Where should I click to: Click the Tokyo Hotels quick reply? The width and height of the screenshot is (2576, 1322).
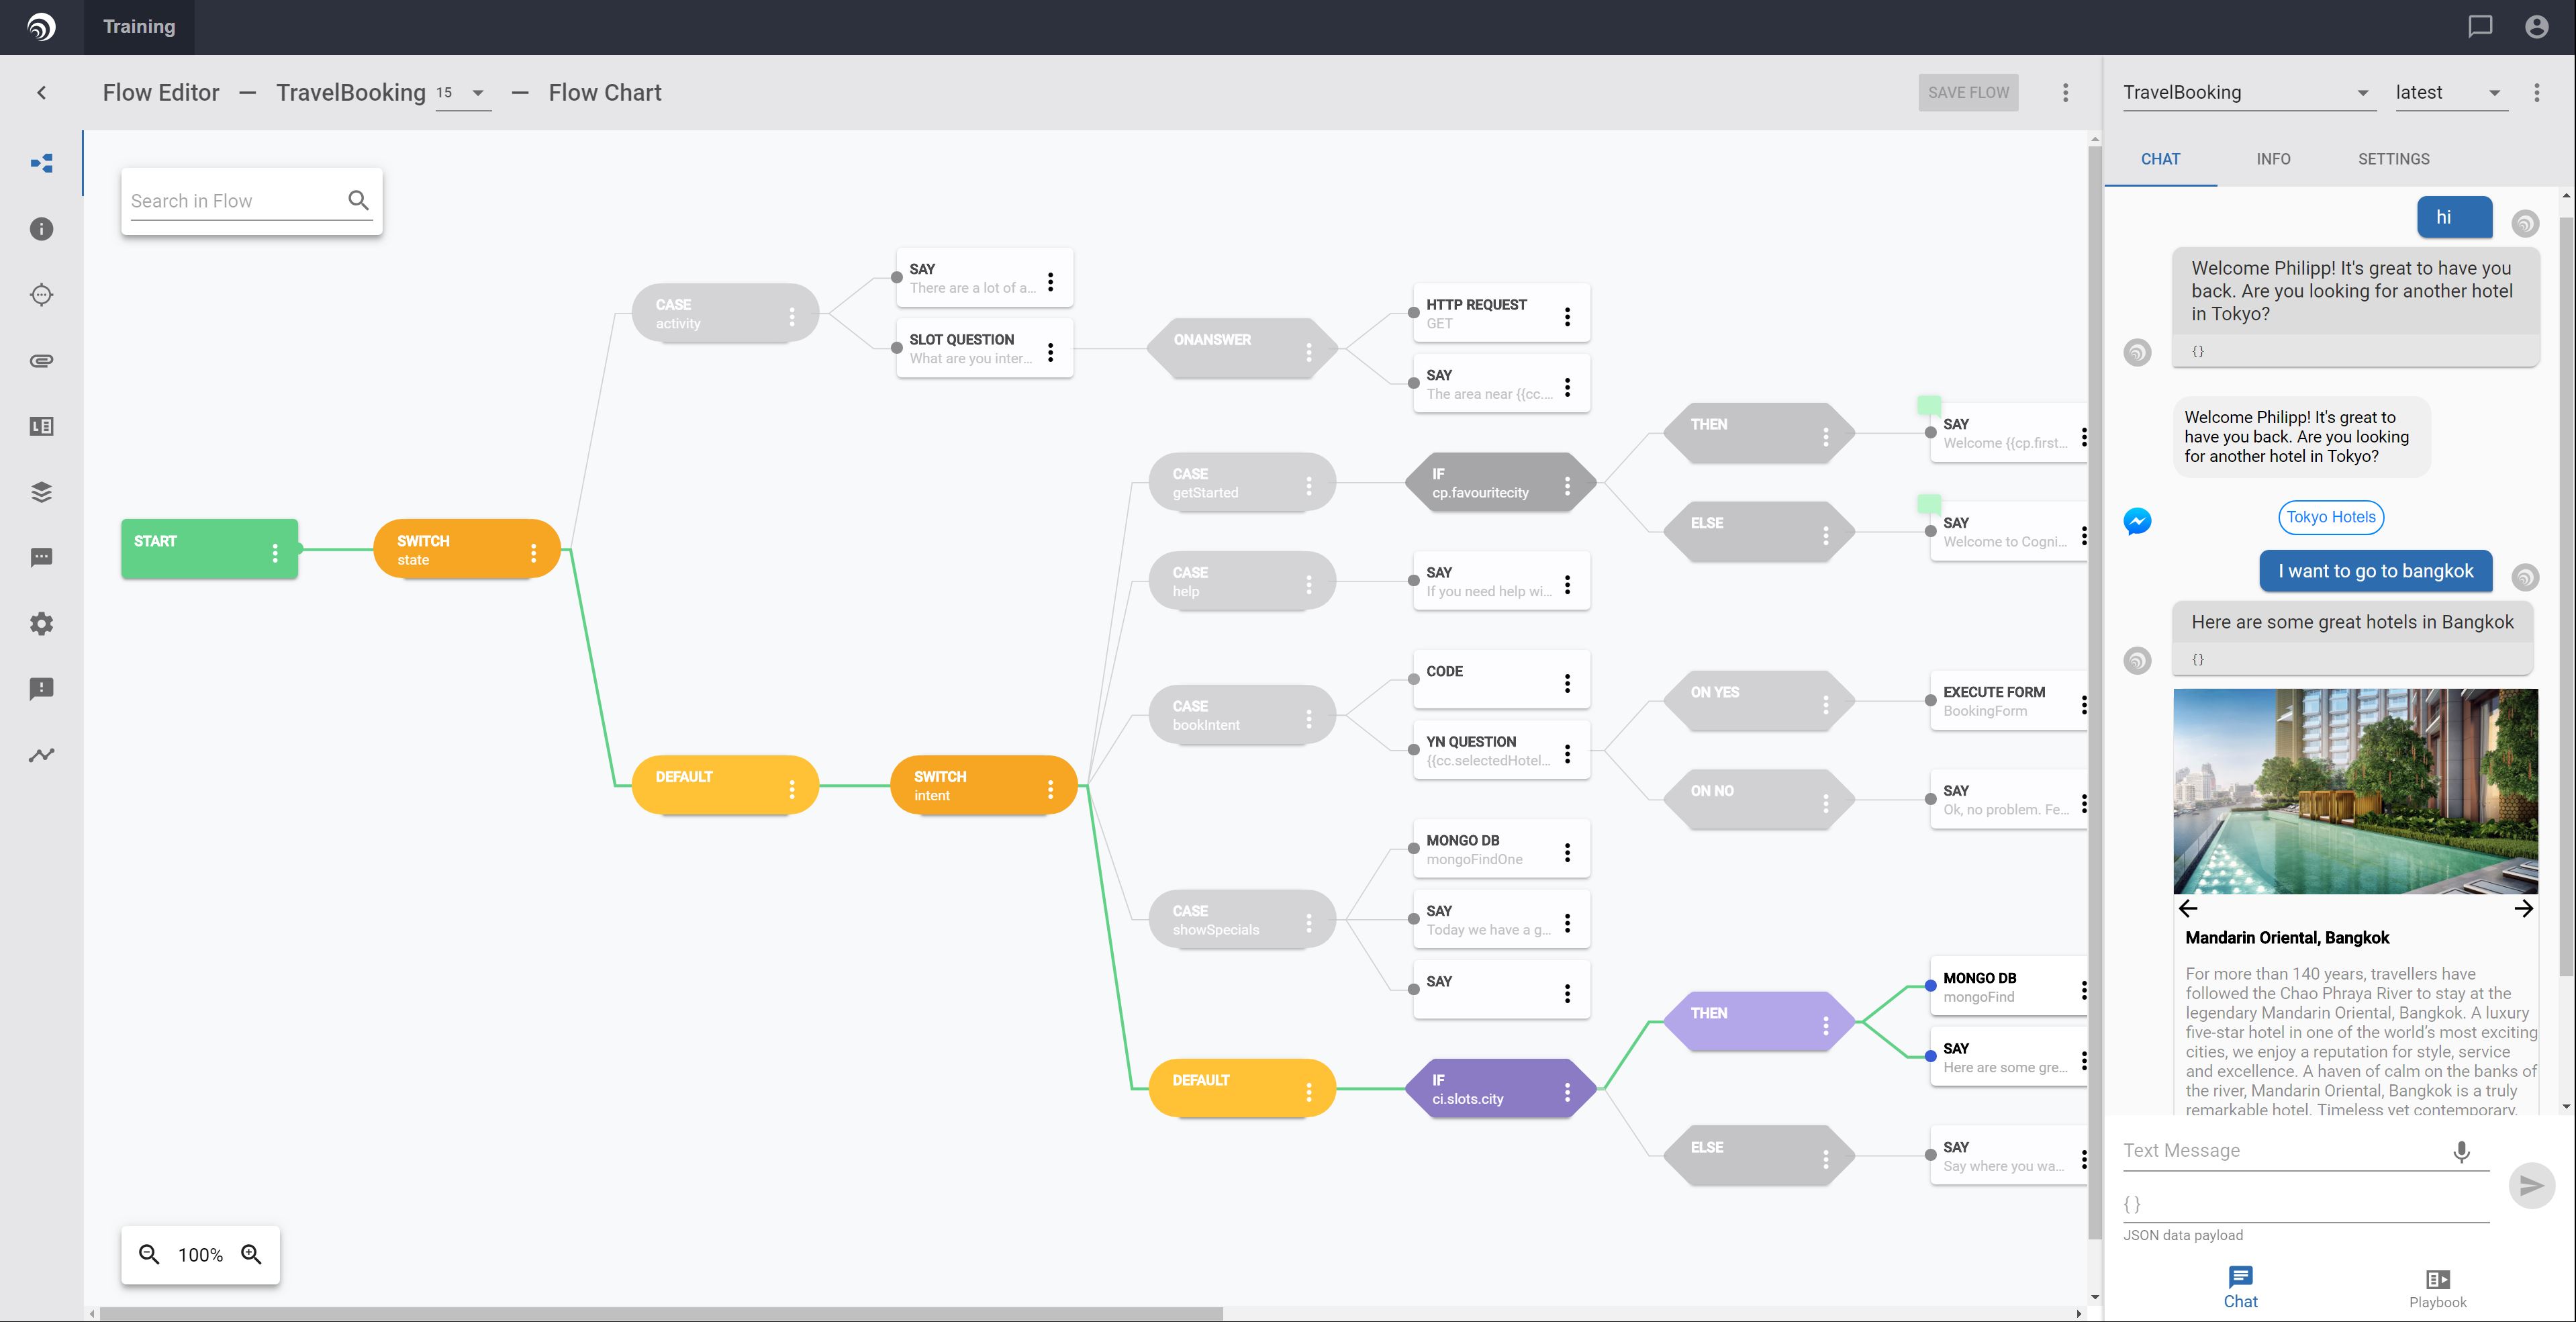[x=2330, y=517]
